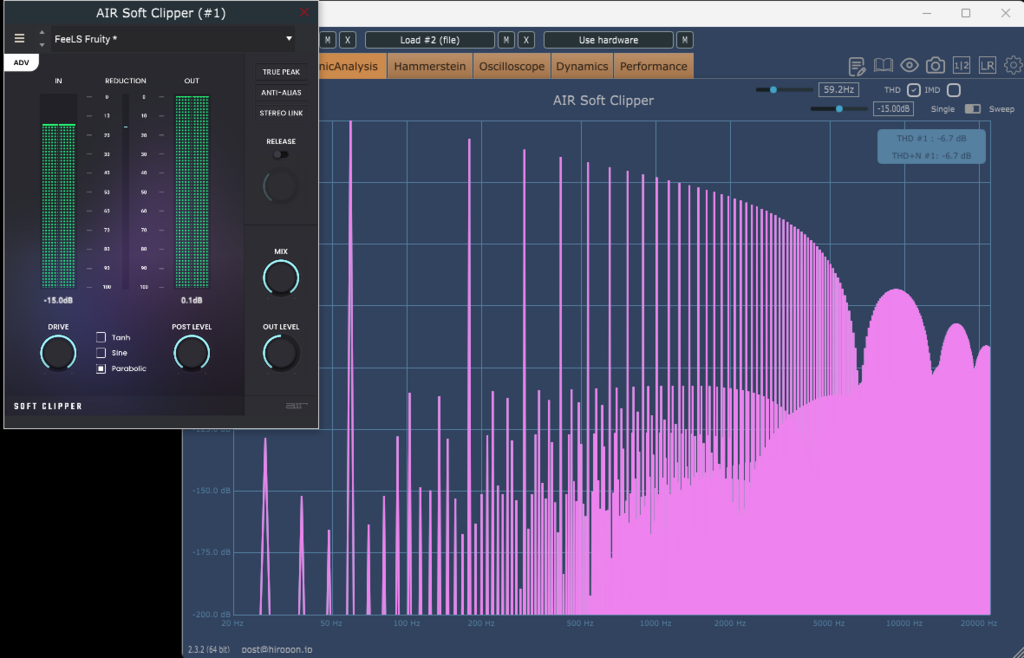This screenshot has height=658, width=1024.
Task: Click the THD #1 readout box
Action: 931,147
